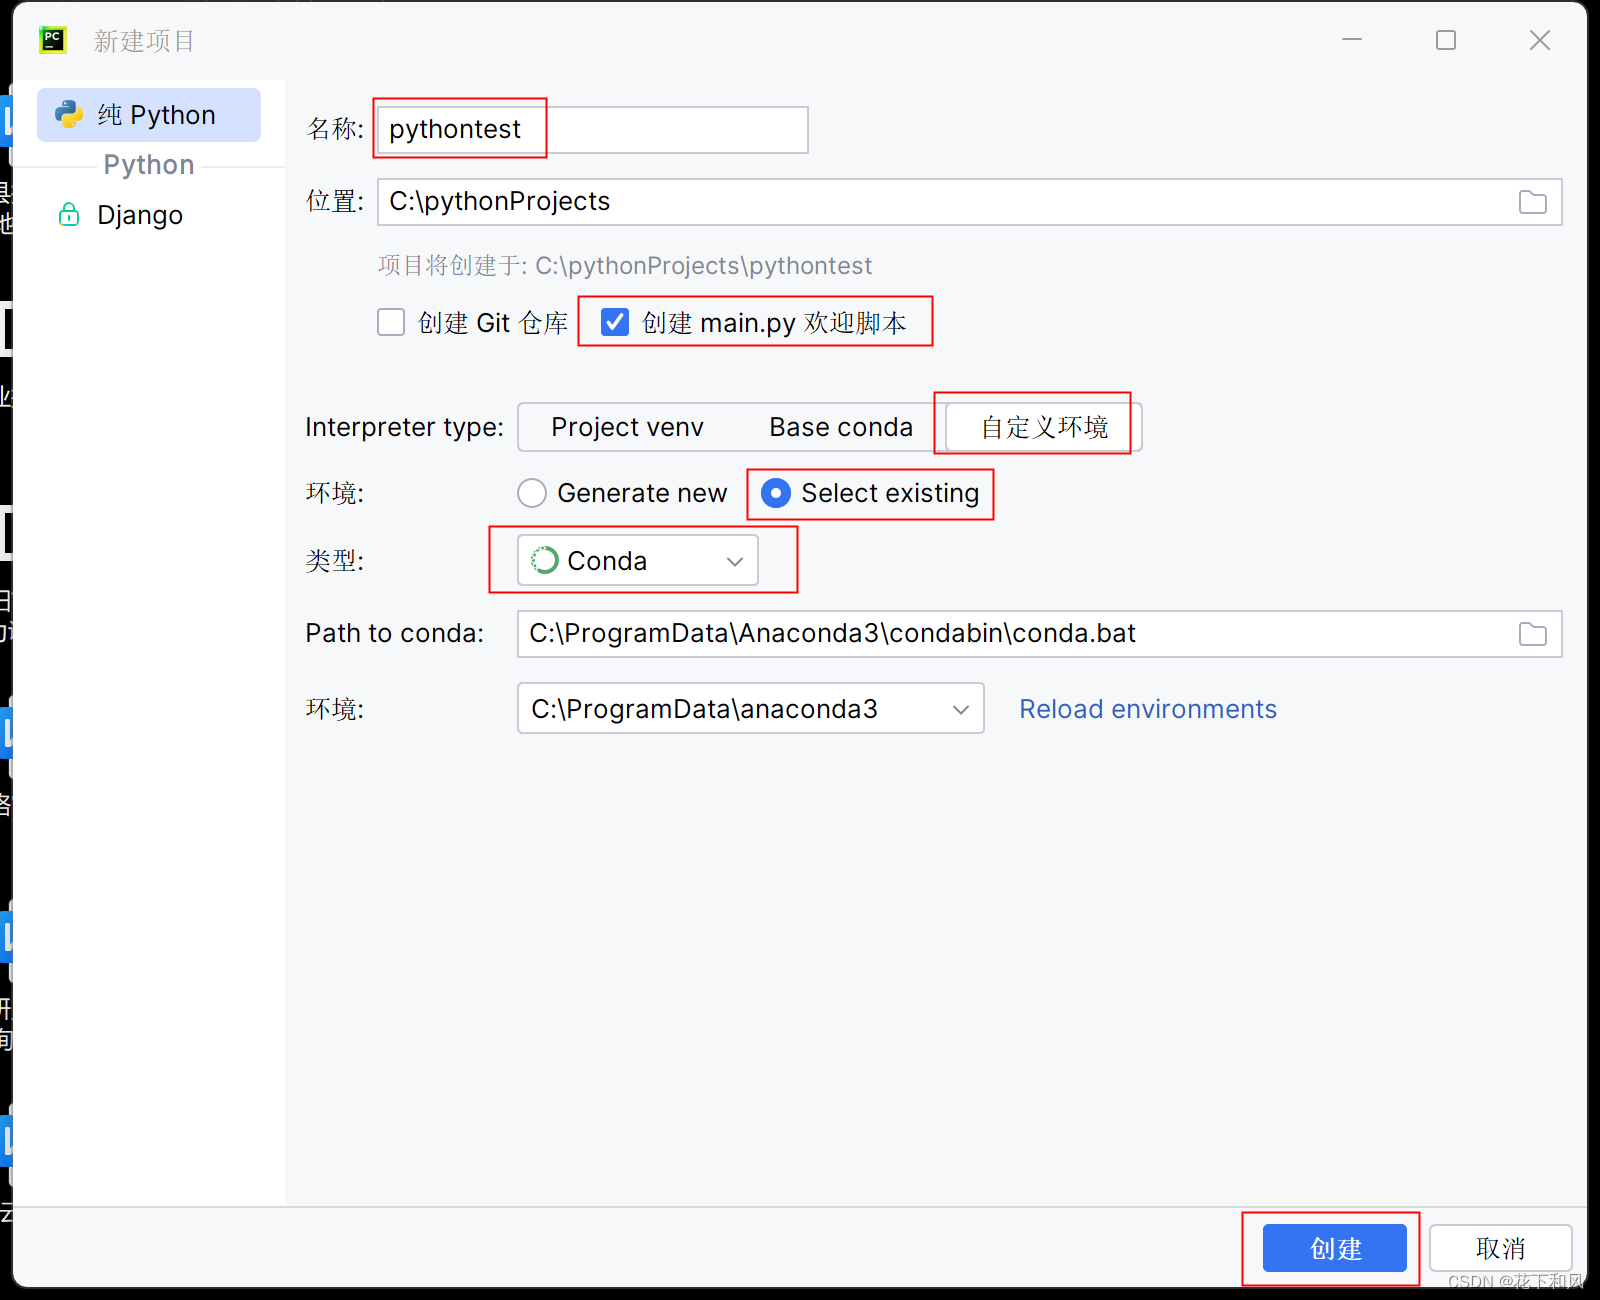Viewport: 1600px width, 1300px height.
Task: Select the 自定义环境 interpreter tab
Action: coord(1043,427)
